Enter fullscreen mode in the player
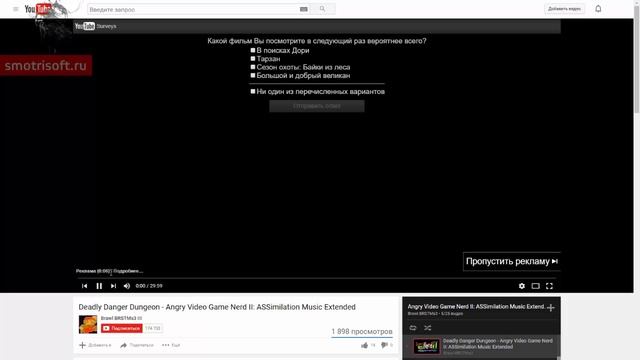This screenshot has width=640, height=360. 549,286
